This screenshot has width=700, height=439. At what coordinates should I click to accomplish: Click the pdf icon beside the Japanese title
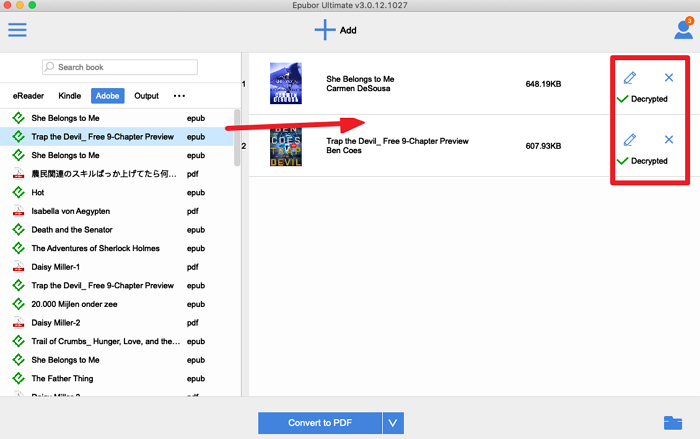click(18, 174)
